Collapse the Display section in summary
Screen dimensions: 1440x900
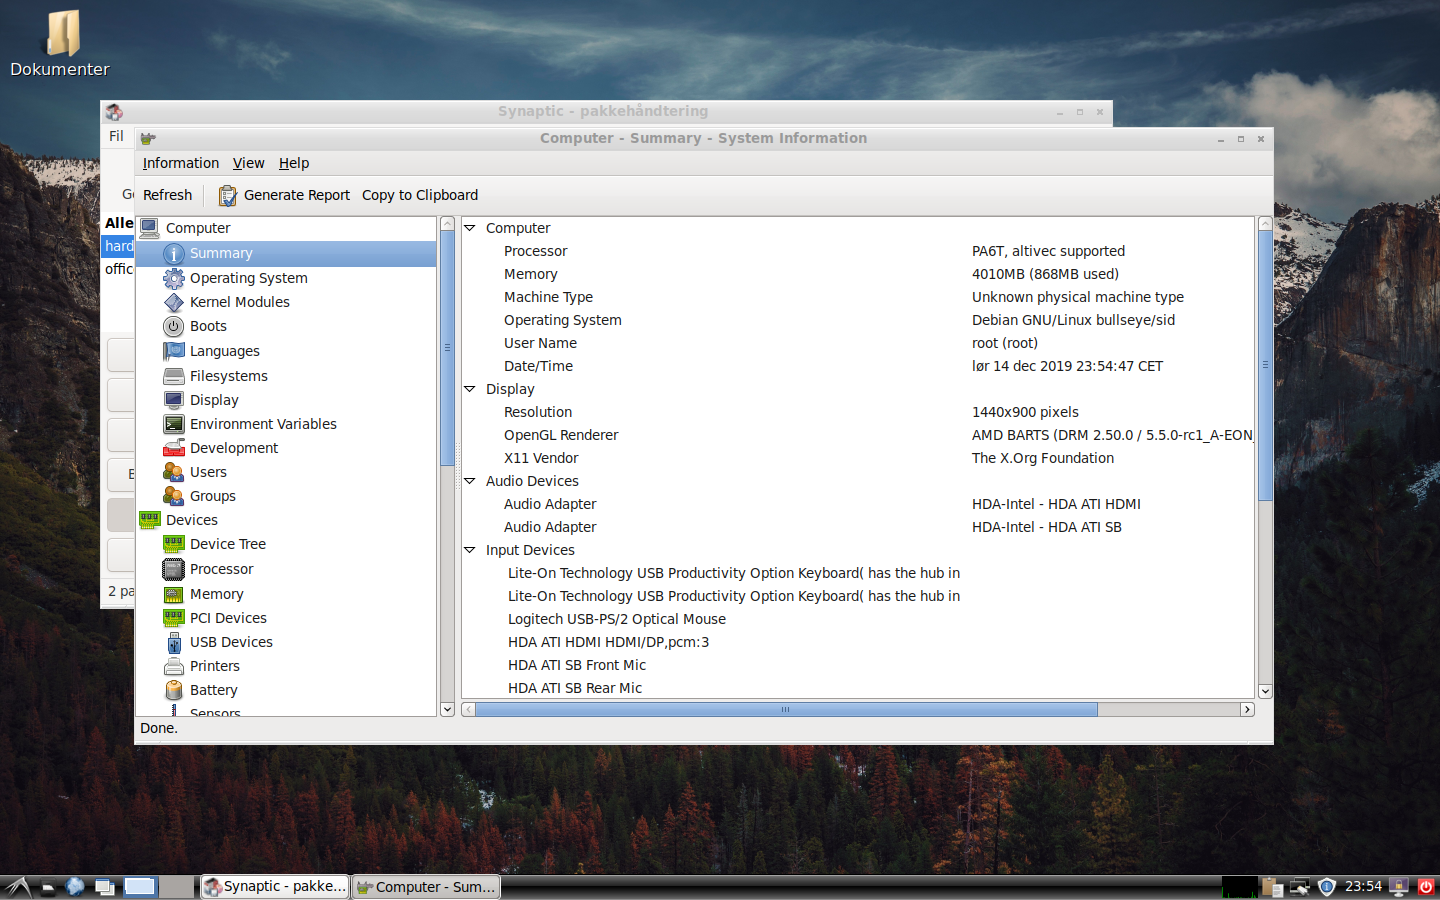pyautogui.click(x=470, y=389)
